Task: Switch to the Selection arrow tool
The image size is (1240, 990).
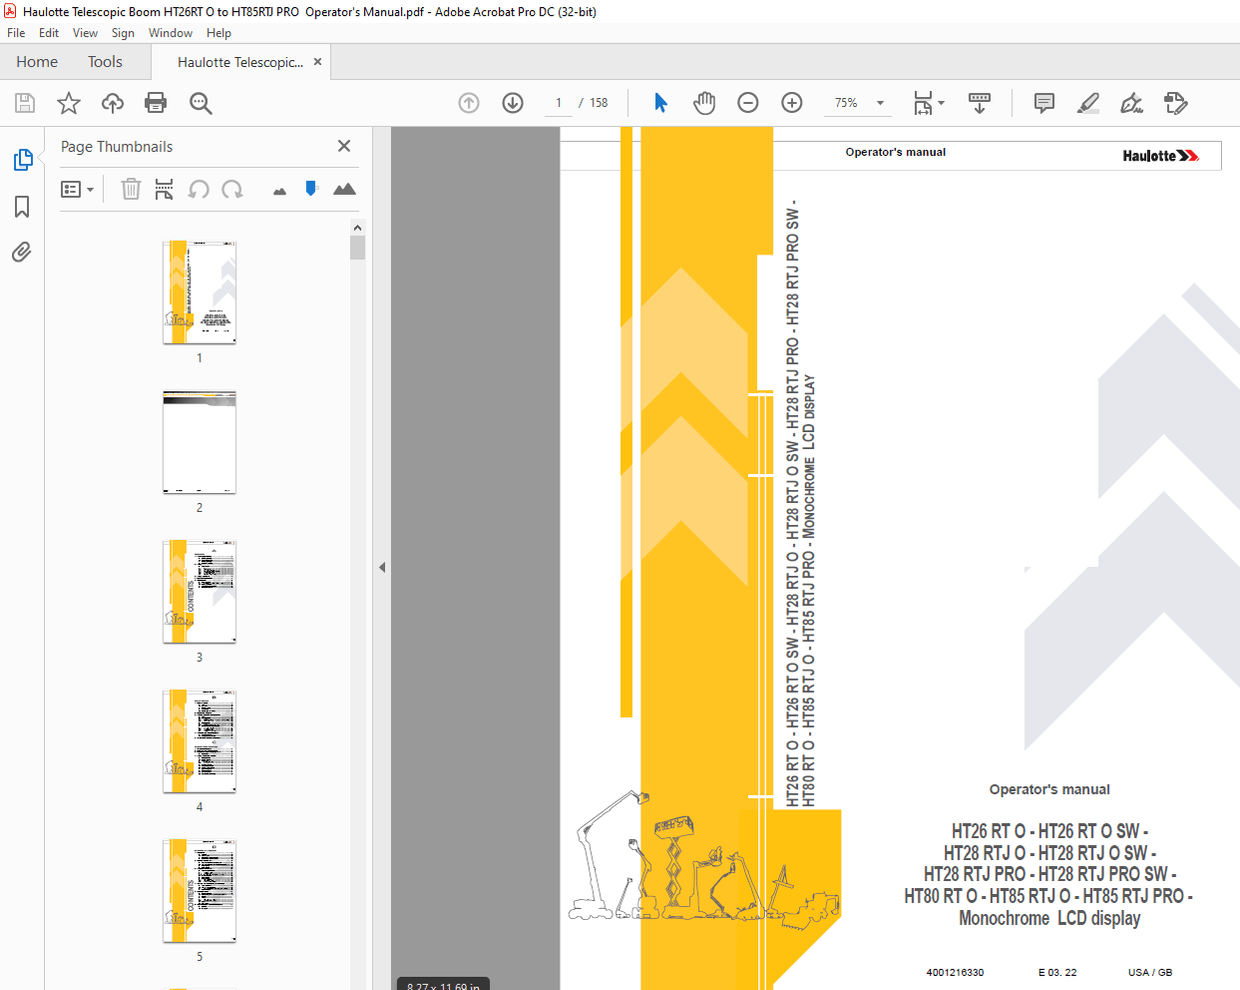Action: coord(660,102)
